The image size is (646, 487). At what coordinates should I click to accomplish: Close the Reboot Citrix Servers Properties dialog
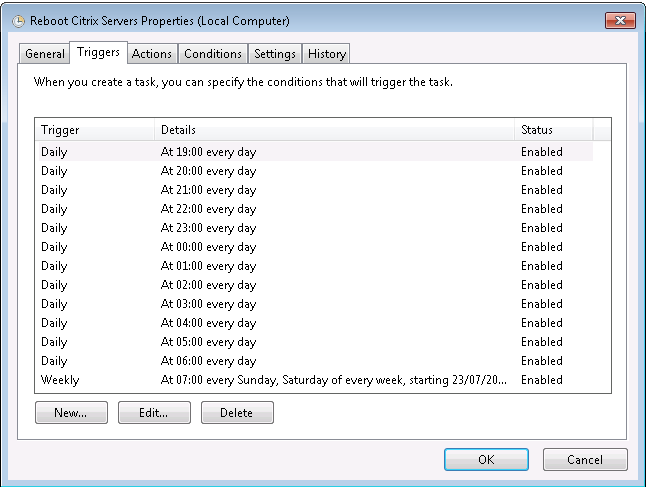pos(620,20)
